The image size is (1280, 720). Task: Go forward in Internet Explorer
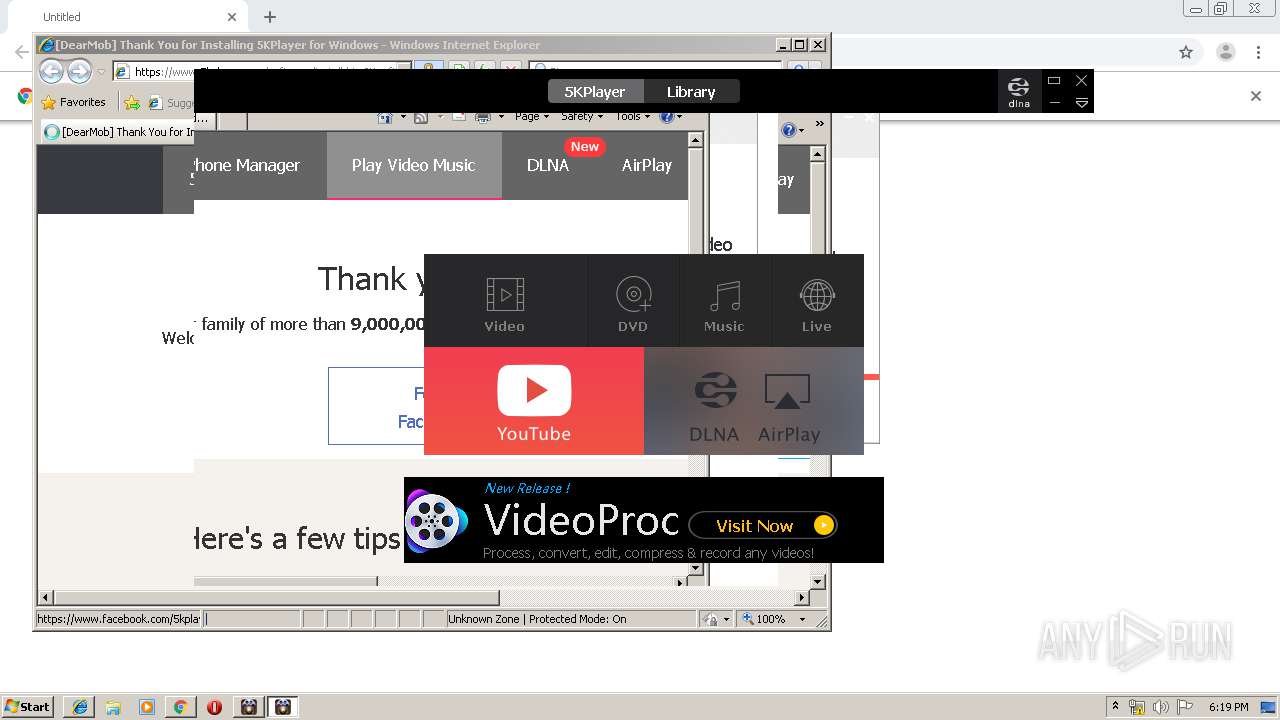80,71
